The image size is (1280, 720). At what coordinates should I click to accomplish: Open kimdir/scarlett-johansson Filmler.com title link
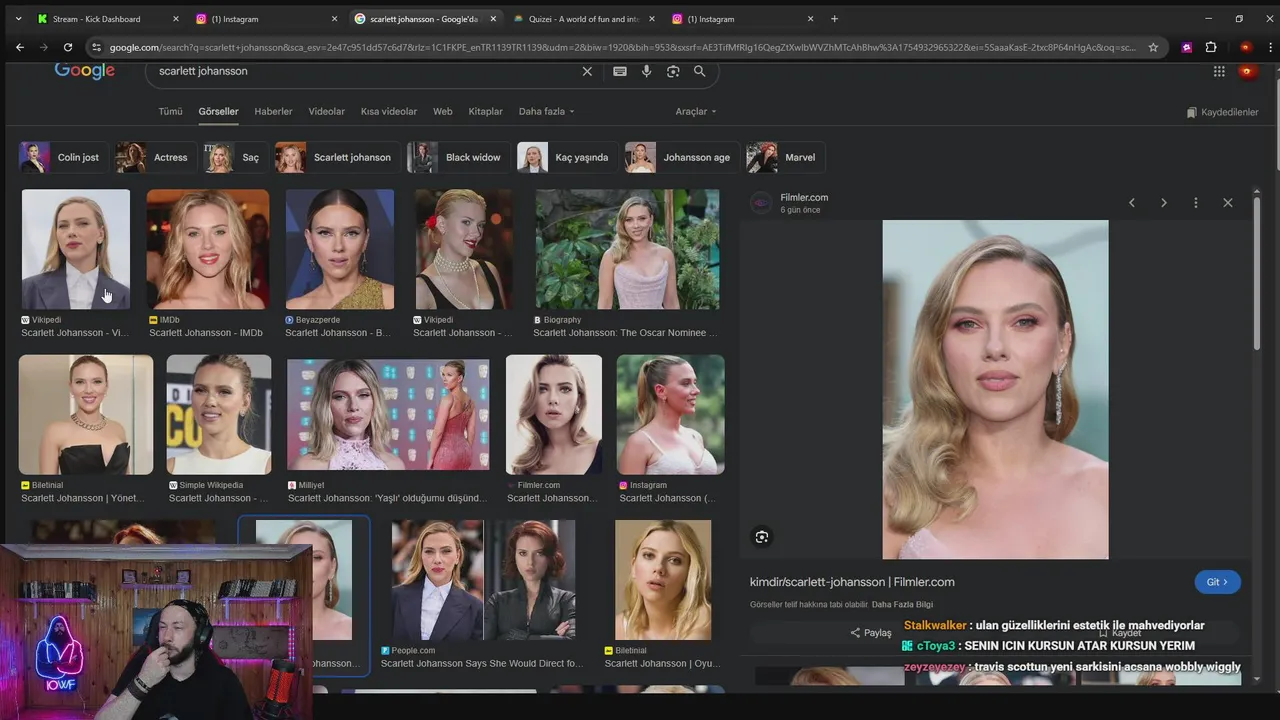852,582
